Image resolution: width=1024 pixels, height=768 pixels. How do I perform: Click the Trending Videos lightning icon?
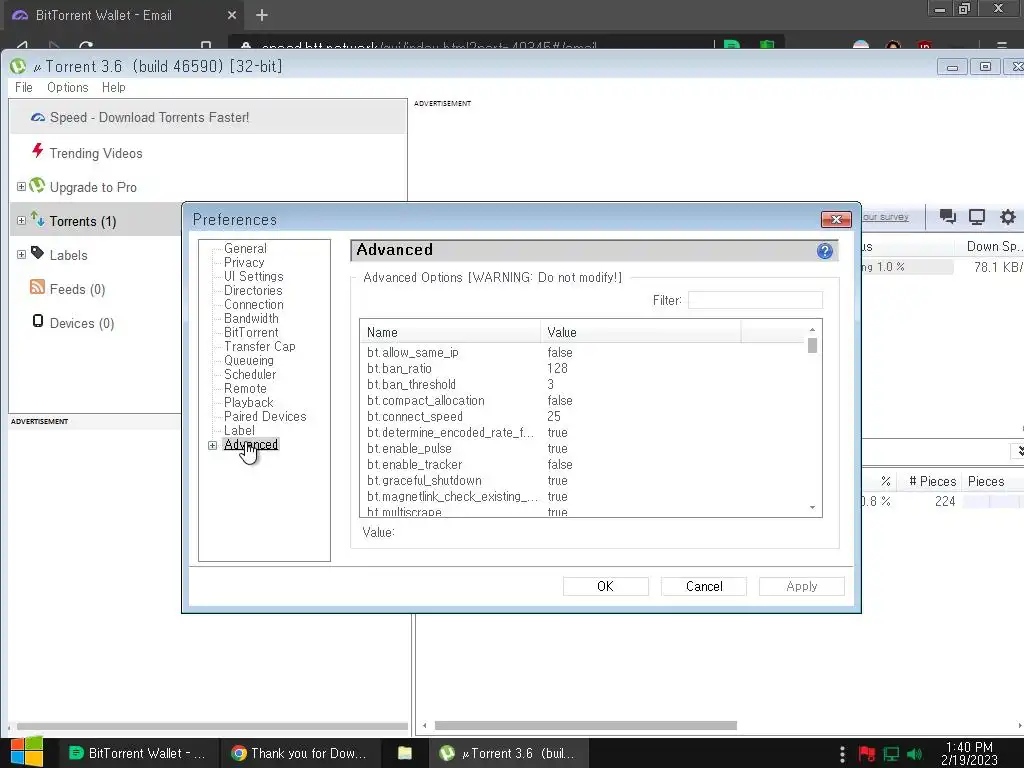[x=38, y=152]
